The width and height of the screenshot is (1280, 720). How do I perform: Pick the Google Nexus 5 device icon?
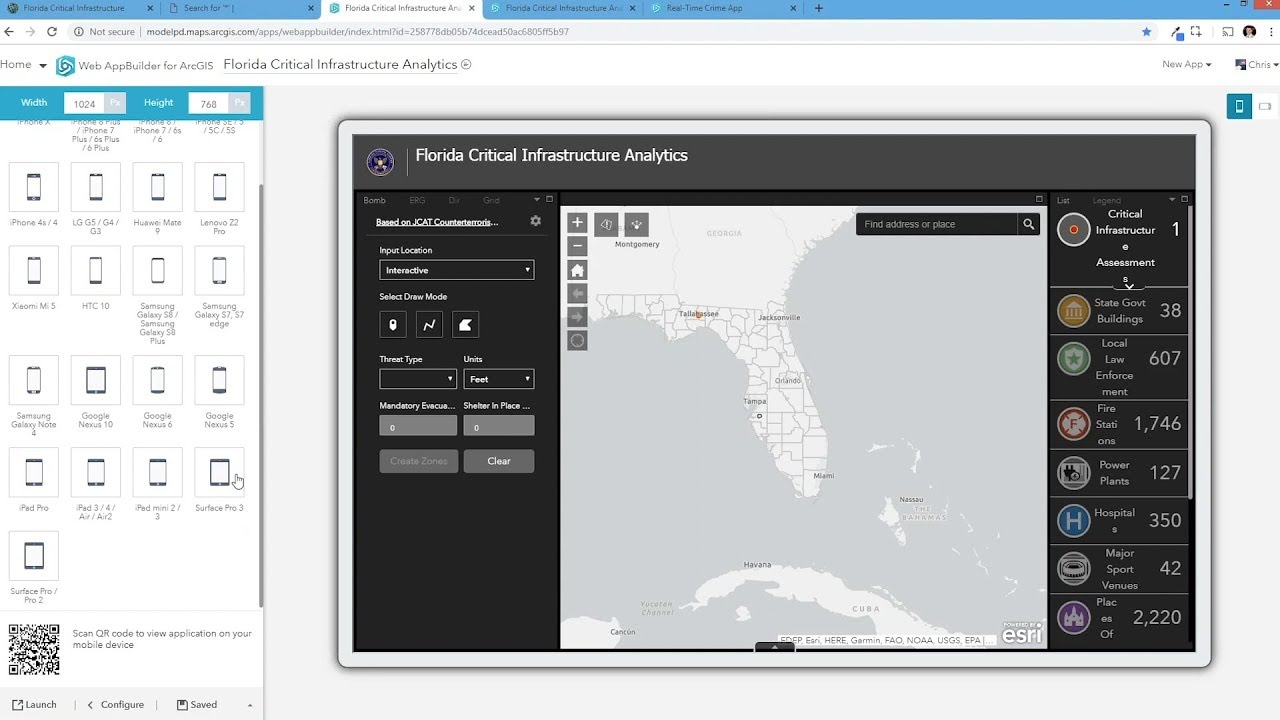click(220, 380)
